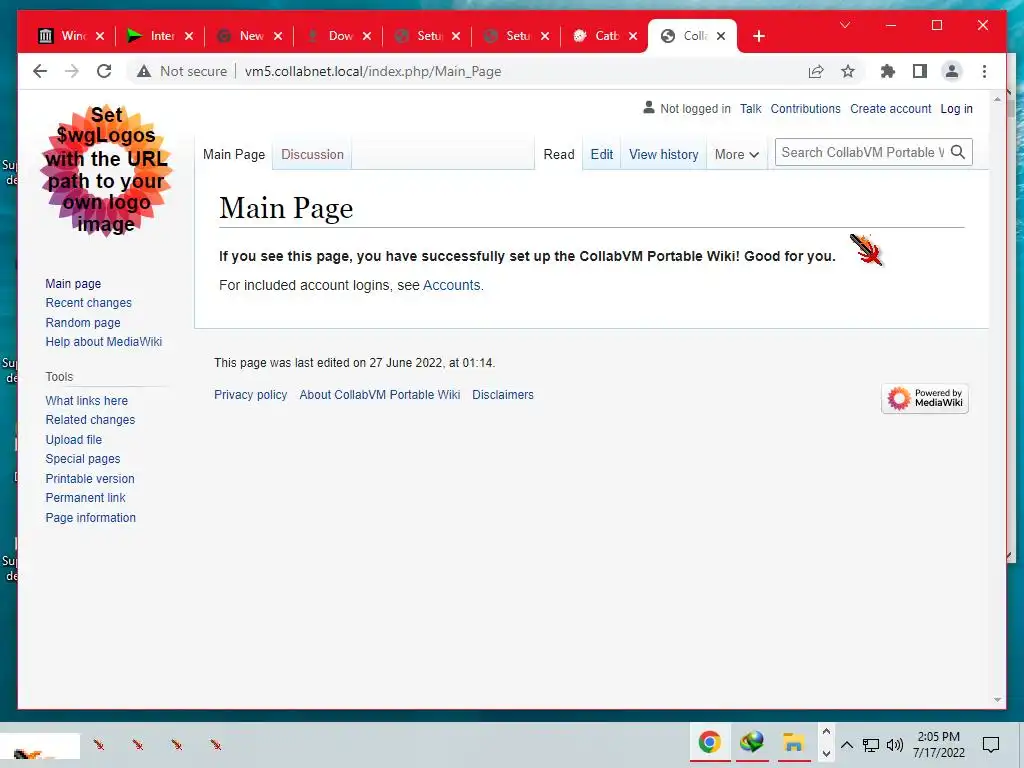The height and width of the screenshot is (768, 1024).
Task: Select the Main Page wiki tab
Action: point(234,155)
